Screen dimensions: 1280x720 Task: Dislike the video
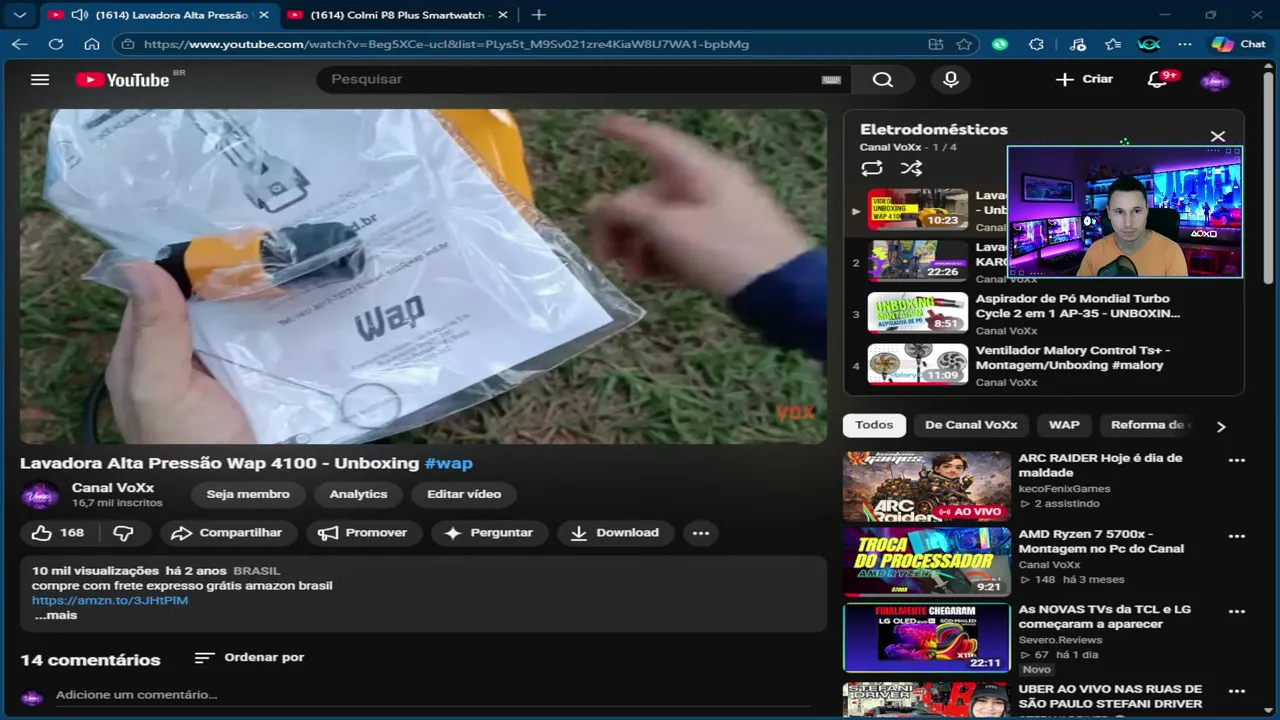[x=123, y=533]
